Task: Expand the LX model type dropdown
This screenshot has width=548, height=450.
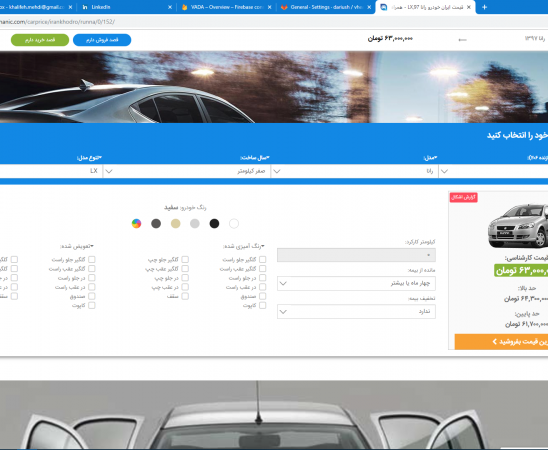Action: [x=51, y=171]
